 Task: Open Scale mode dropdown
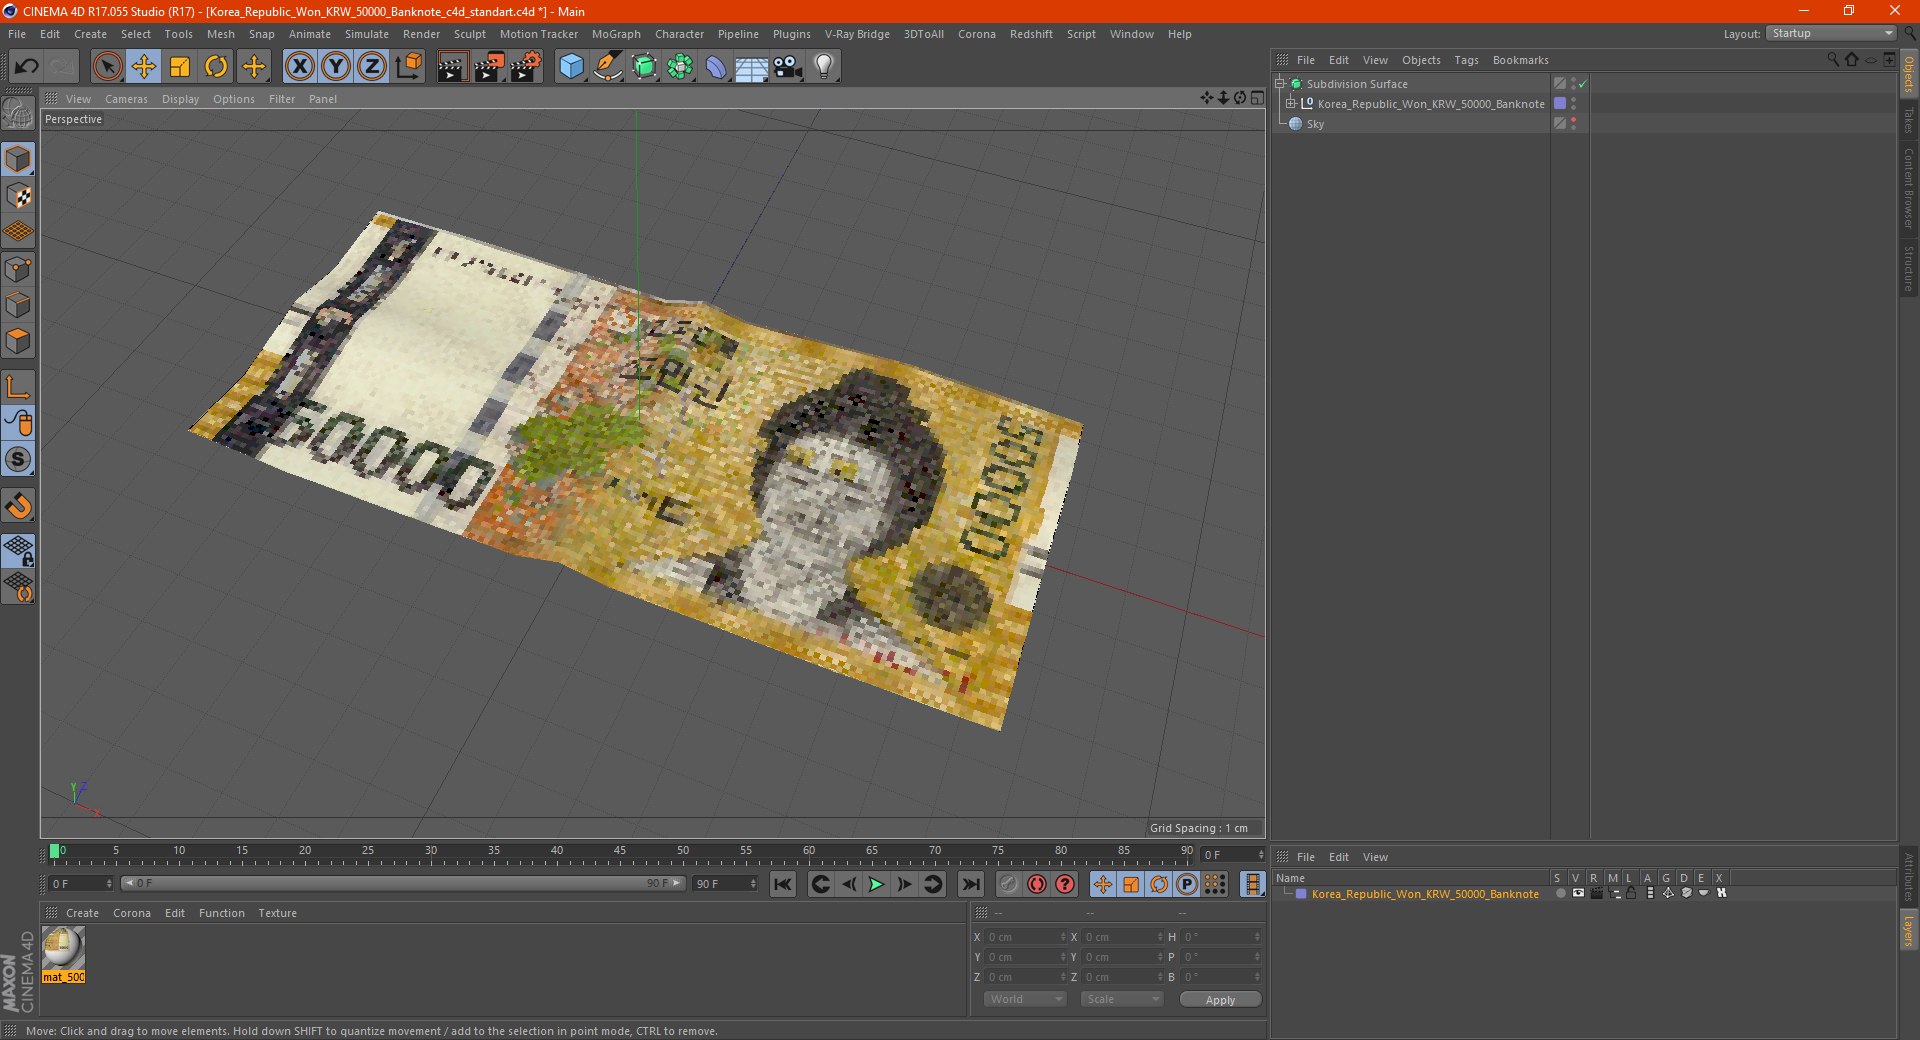point(1121,999)
